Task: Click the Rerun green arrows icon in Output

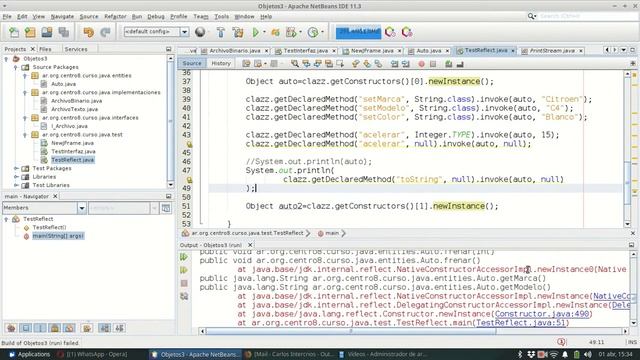Action: click(x=184, y=257)
